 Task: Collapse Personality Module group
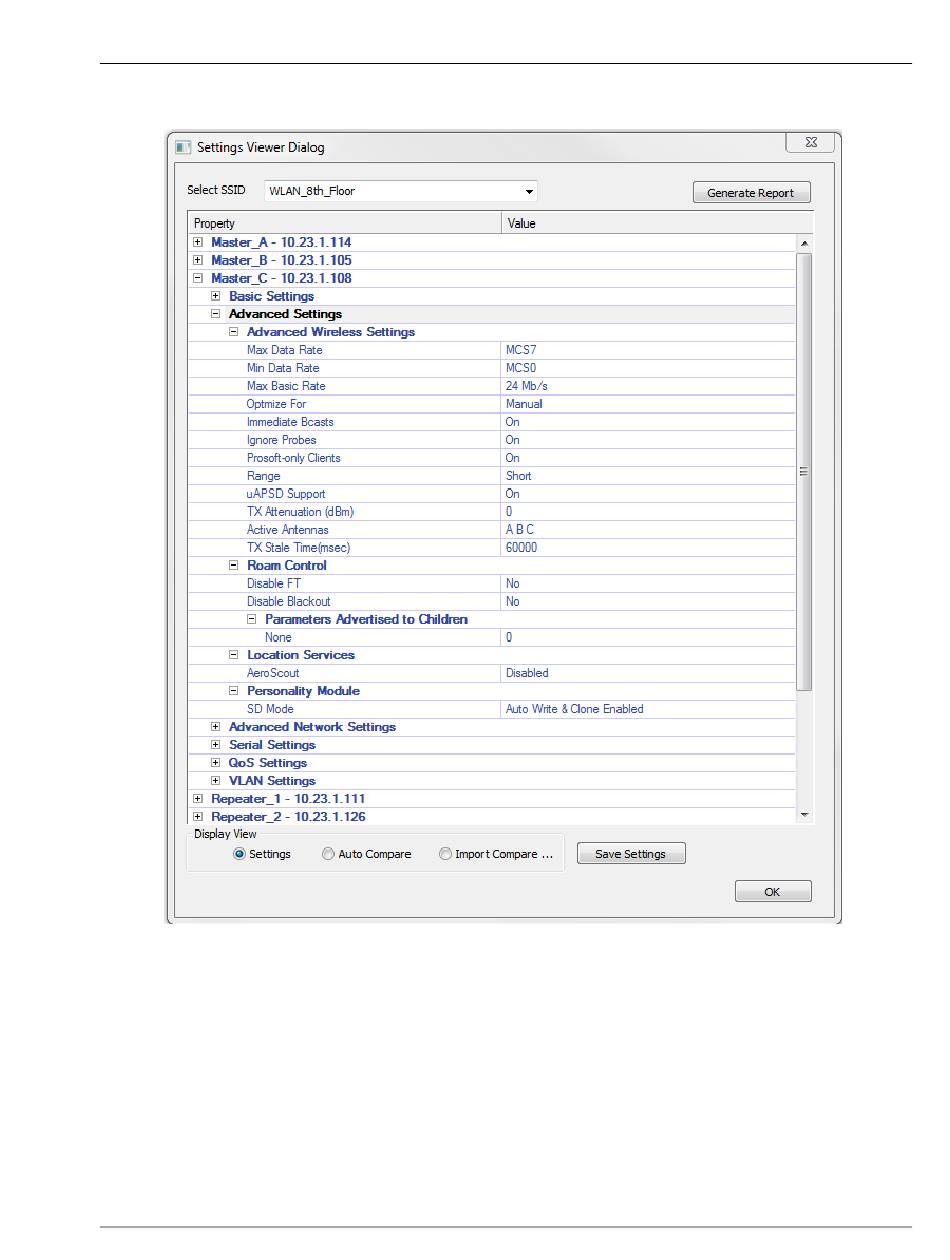[234, 691]
